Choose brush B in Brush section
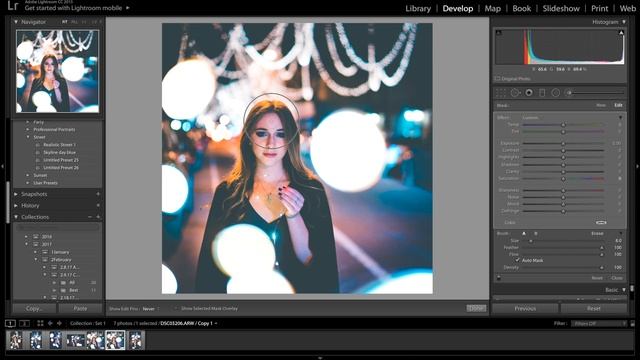Image resolution: width=640 pixels, height=360 pixels. point(536,233)
